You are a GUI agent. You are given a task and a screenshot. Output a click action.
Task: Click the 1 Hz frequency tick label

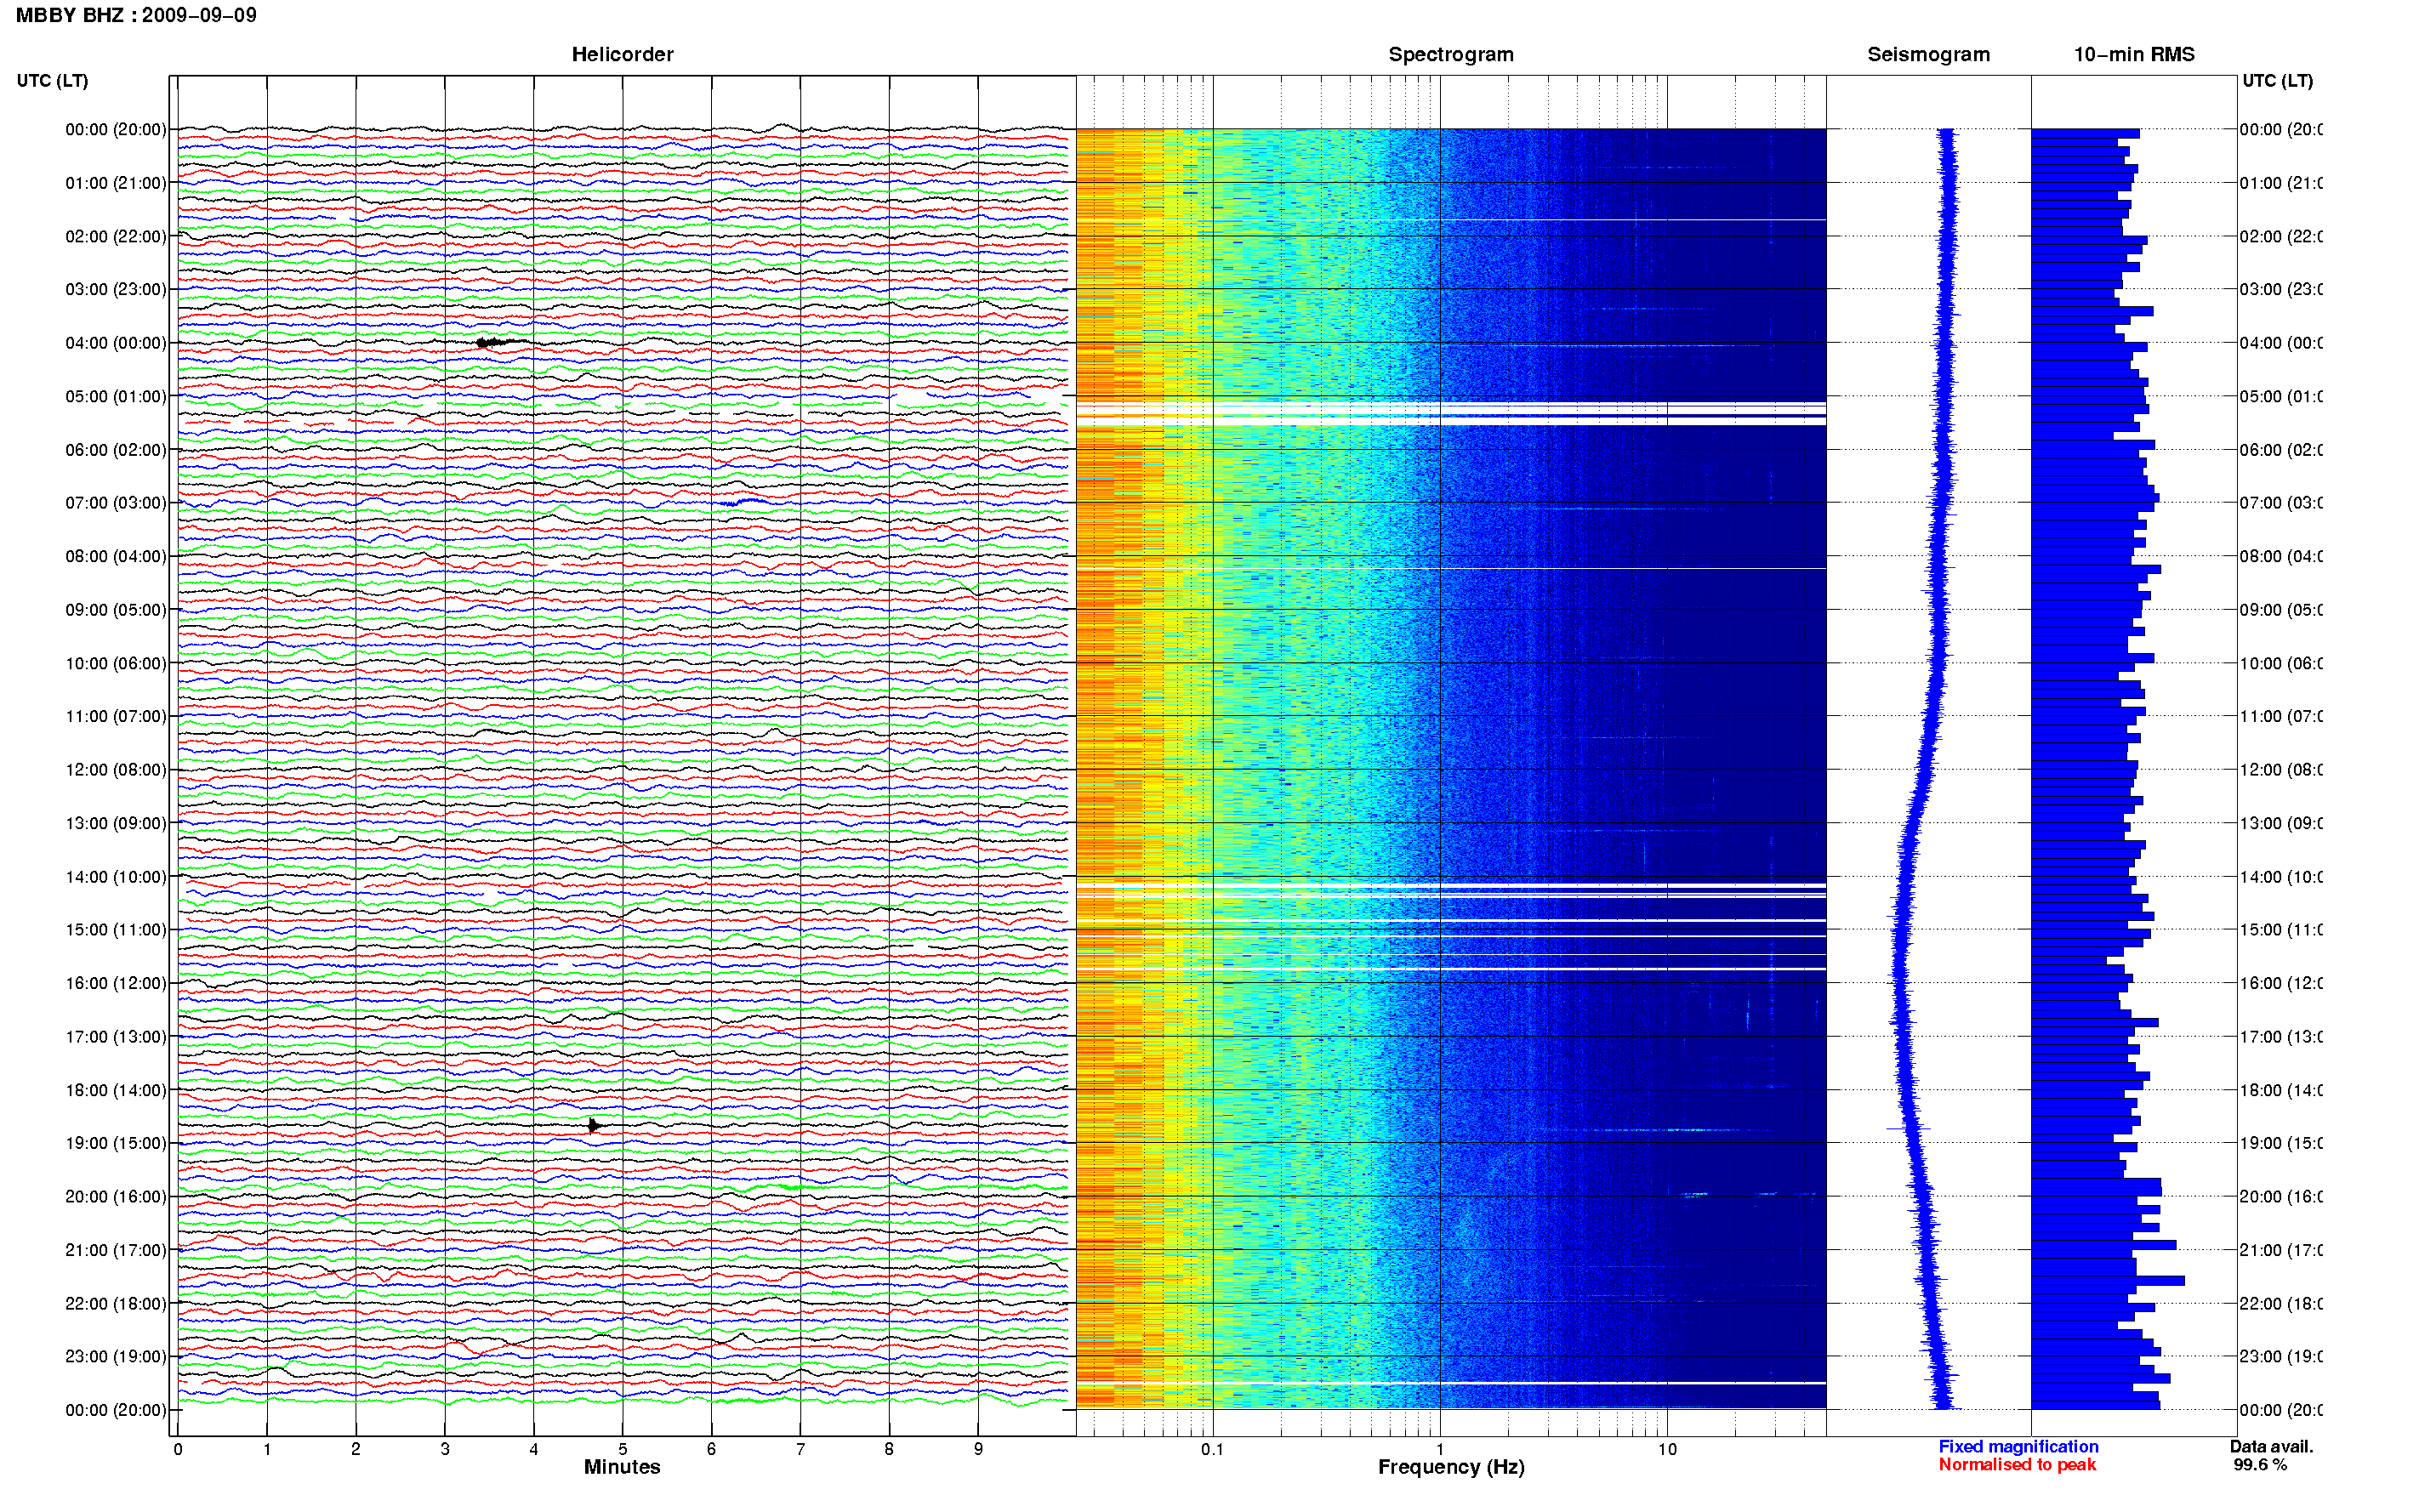1440,1449
